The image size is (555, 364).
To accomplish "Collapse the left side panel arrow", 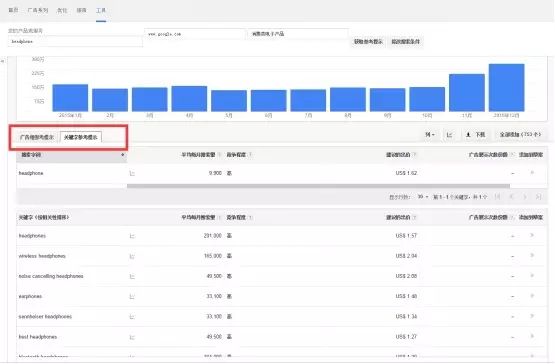I will point(3,61).
